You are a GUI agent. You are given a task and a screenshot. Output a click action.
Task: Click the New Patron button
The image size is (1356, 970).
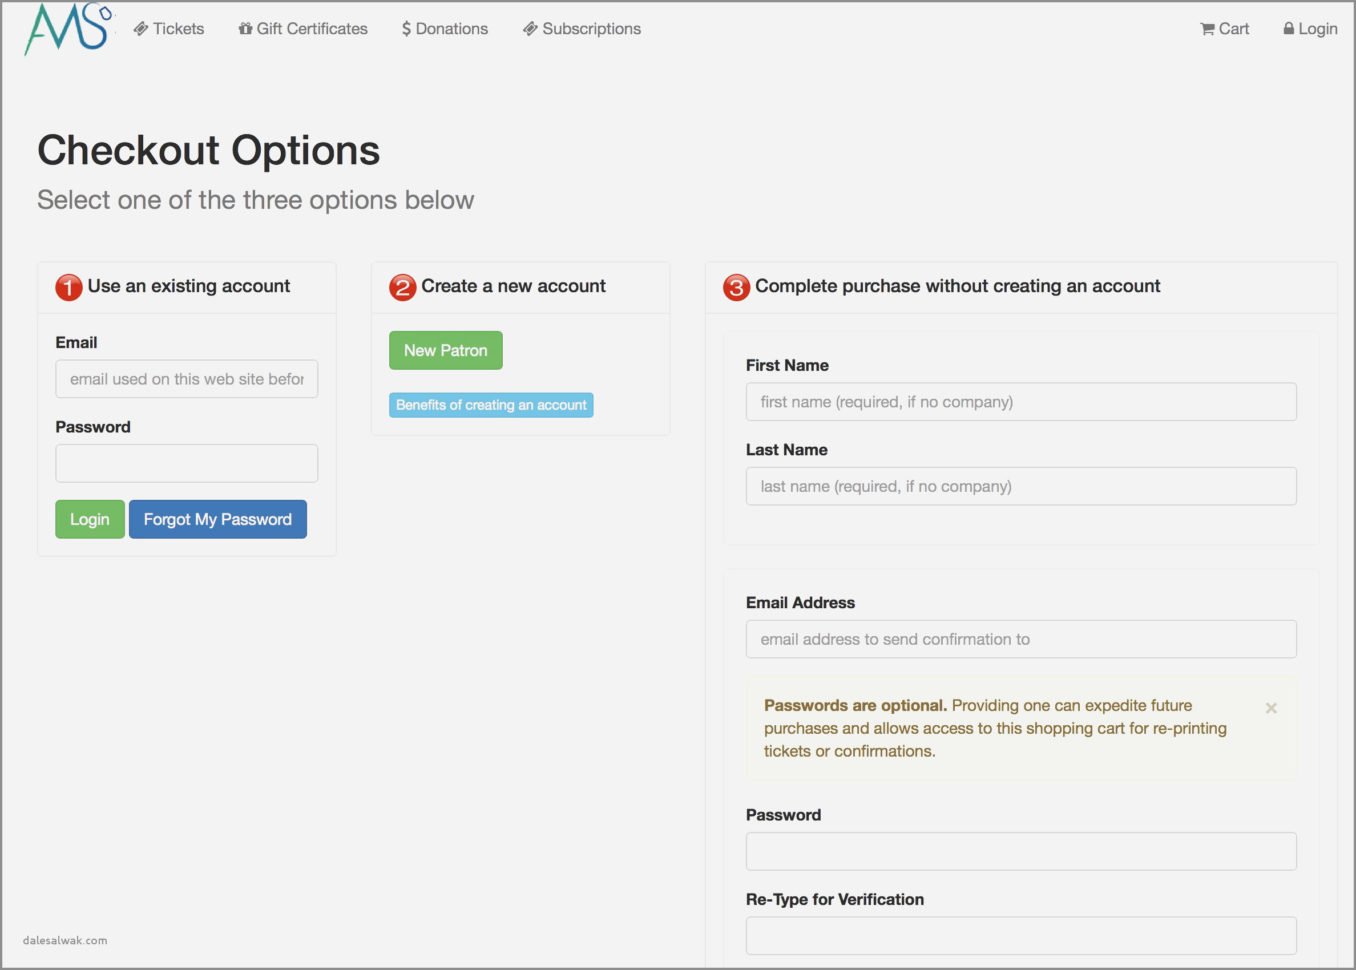(446, 351)
